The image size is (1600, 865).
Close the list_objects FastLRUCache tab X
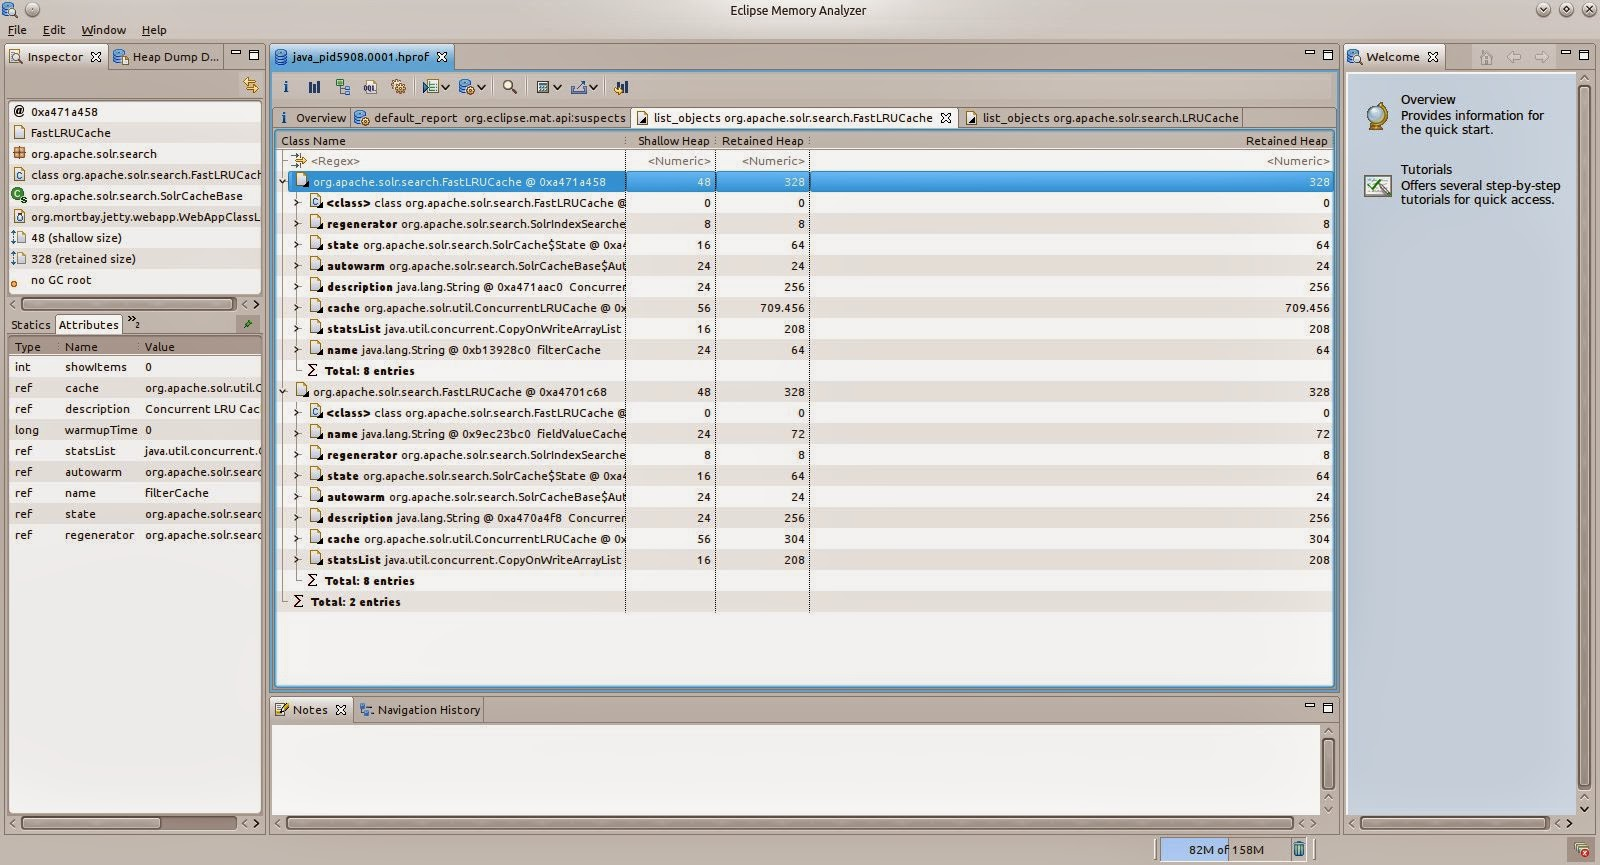(x=946, y=118)
